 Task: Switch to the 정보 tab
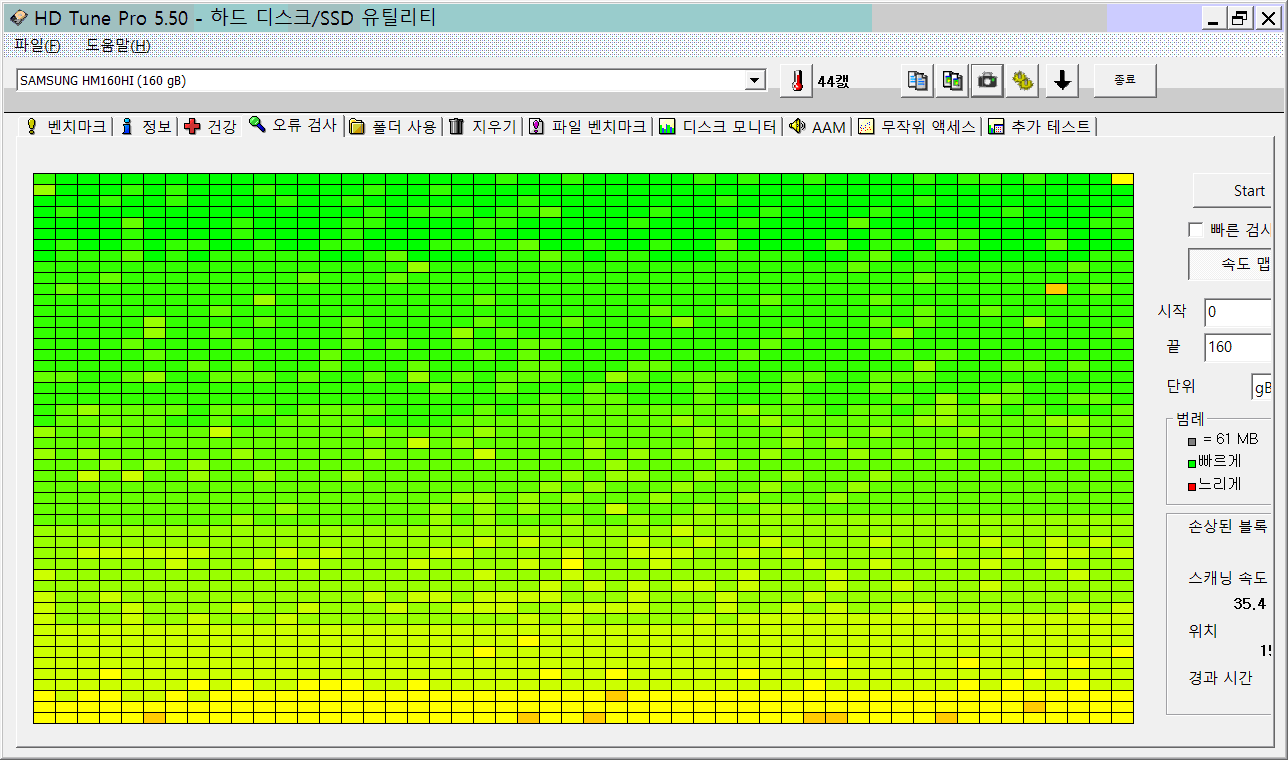[x=146, y=126]
